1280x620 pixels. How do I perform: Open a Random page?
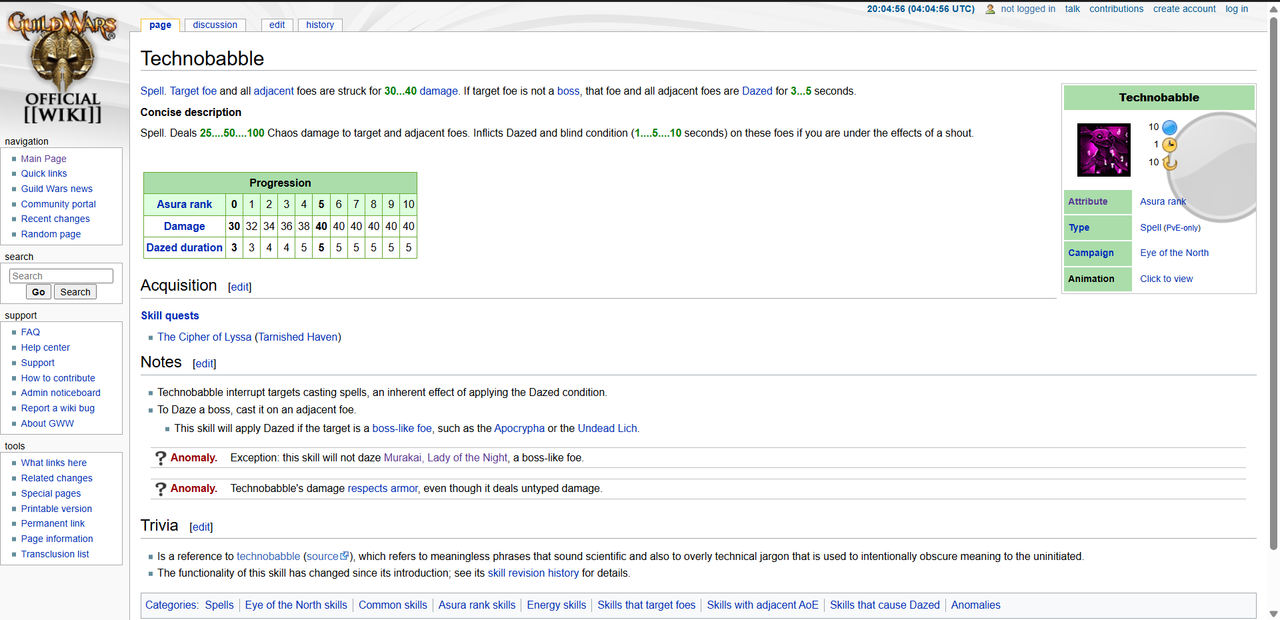[x=51, y=234]
